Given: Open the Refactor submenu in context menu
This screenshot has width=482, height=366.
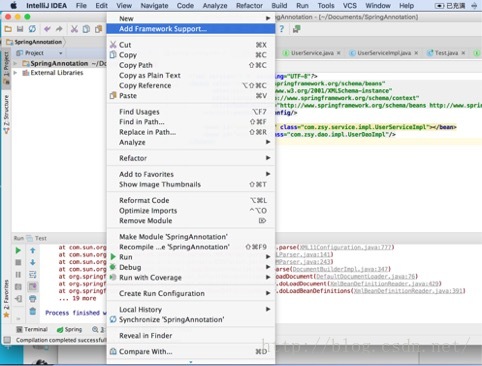Looking at the screenshot, I should (191, 158).
